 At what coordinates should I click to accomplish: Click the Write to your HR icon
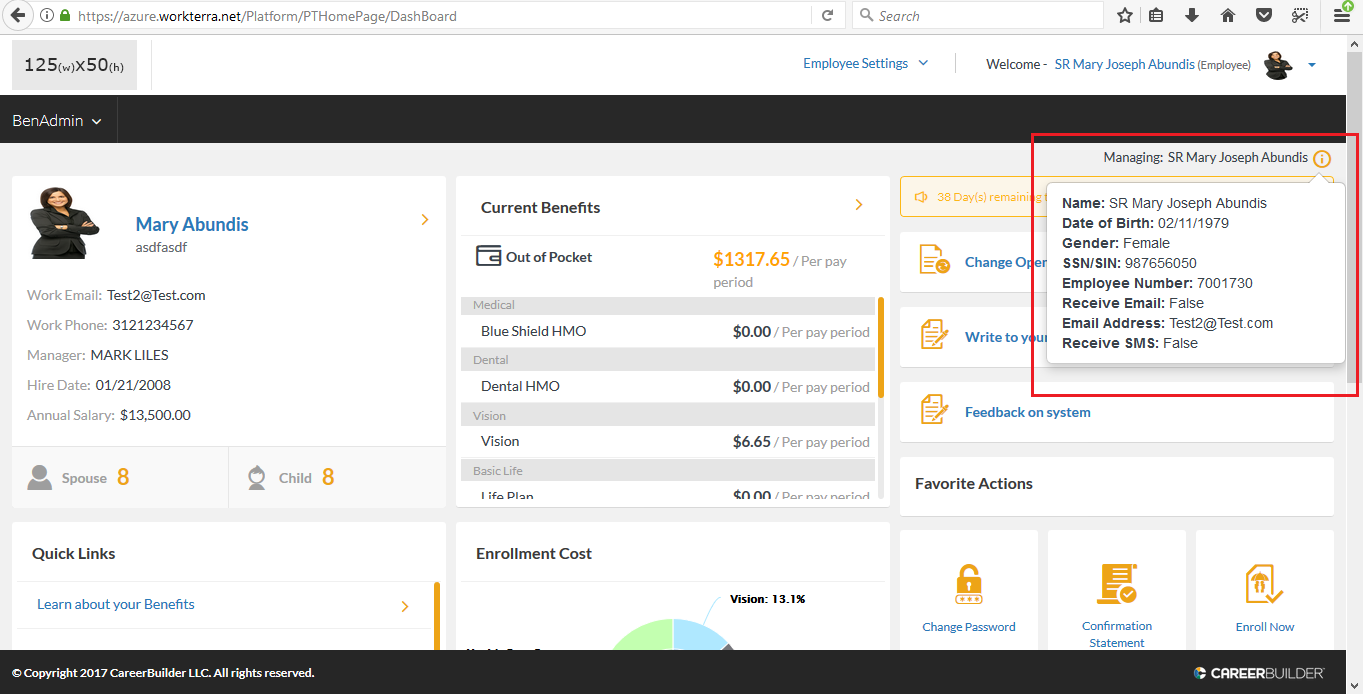(x=934, y=335)
